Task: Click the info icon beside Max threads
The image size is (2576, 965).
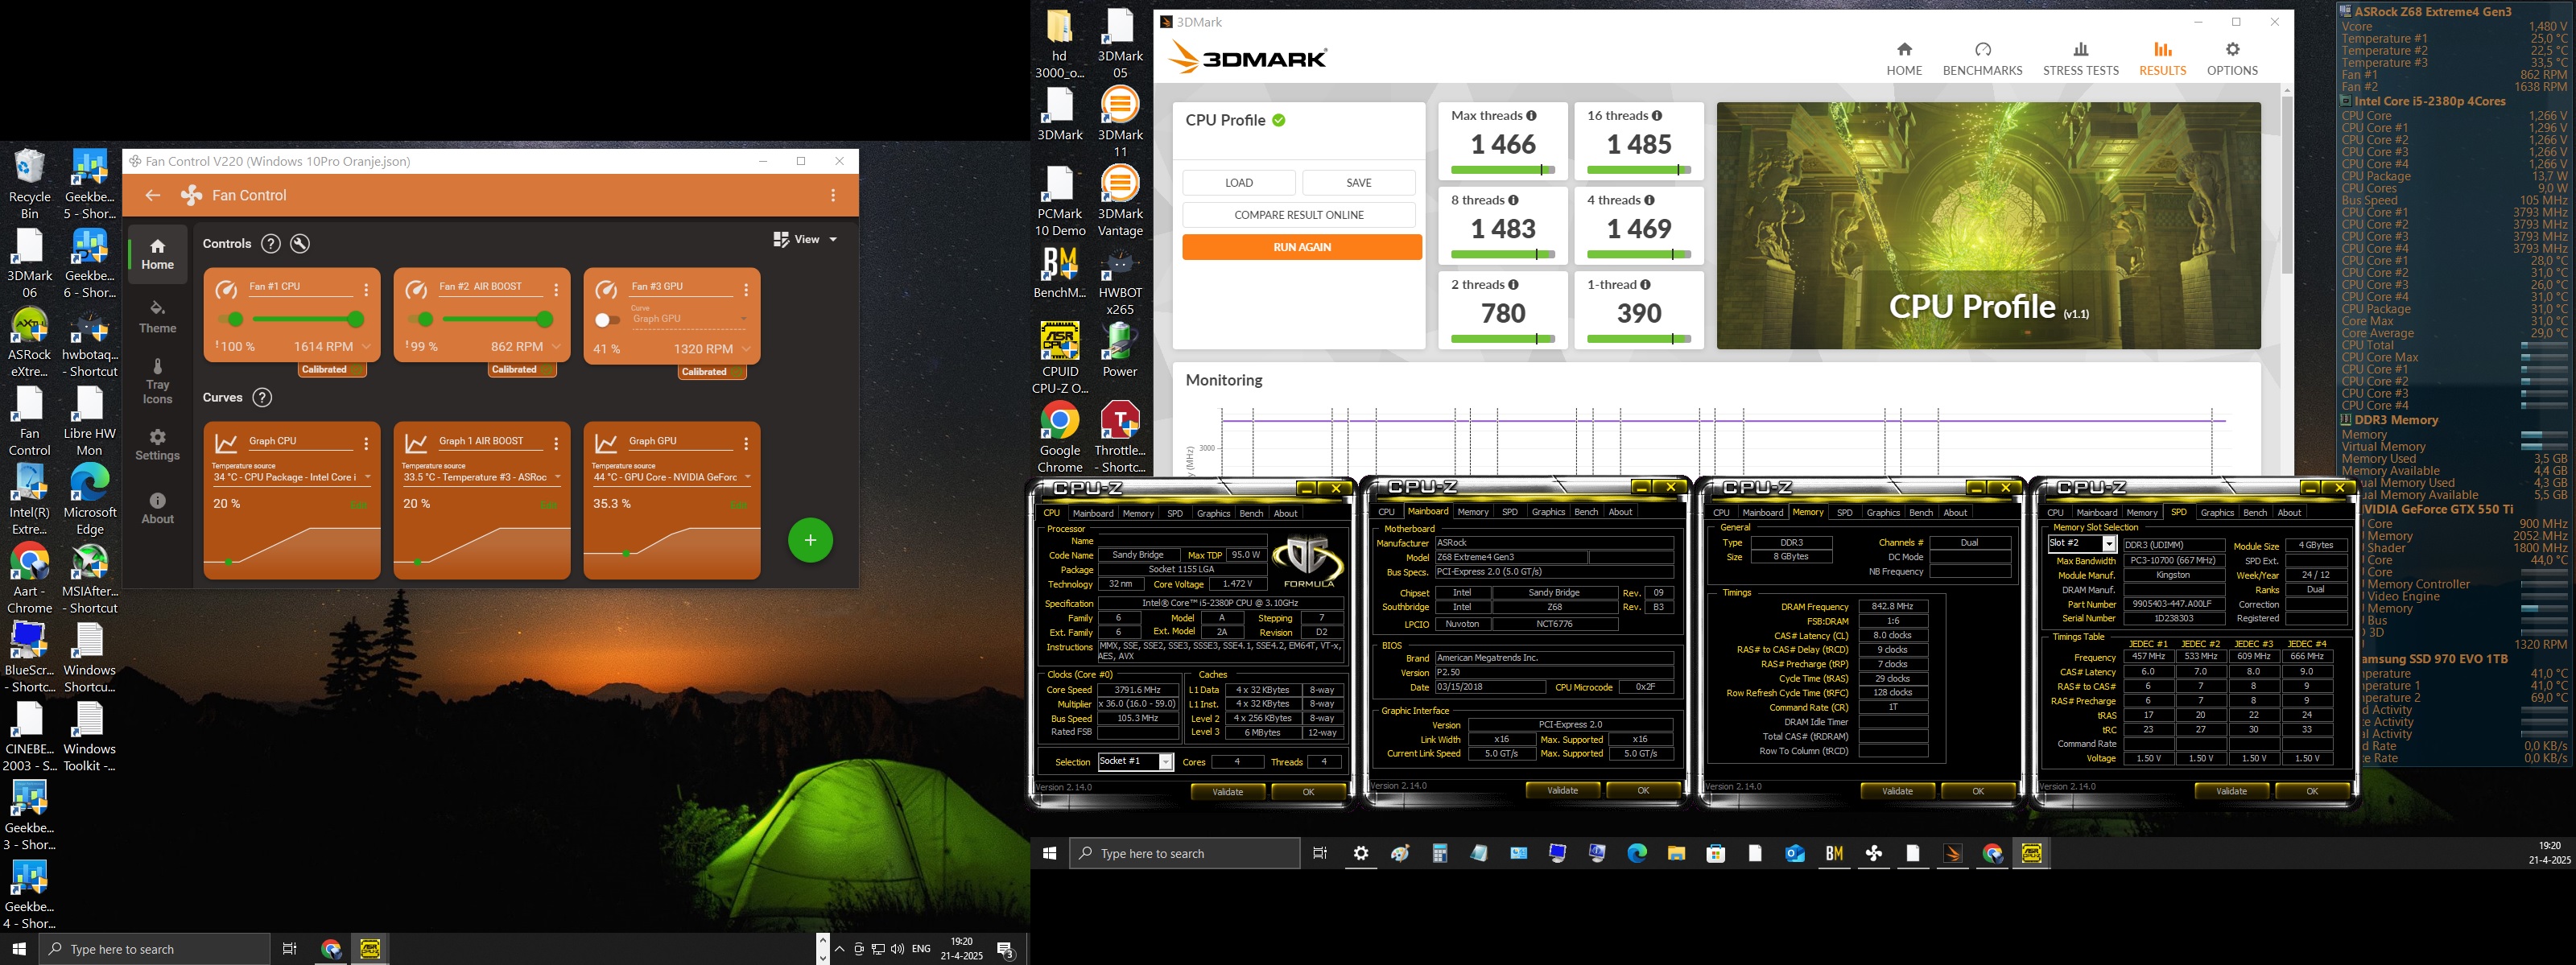Action: tap(1531, 116)
